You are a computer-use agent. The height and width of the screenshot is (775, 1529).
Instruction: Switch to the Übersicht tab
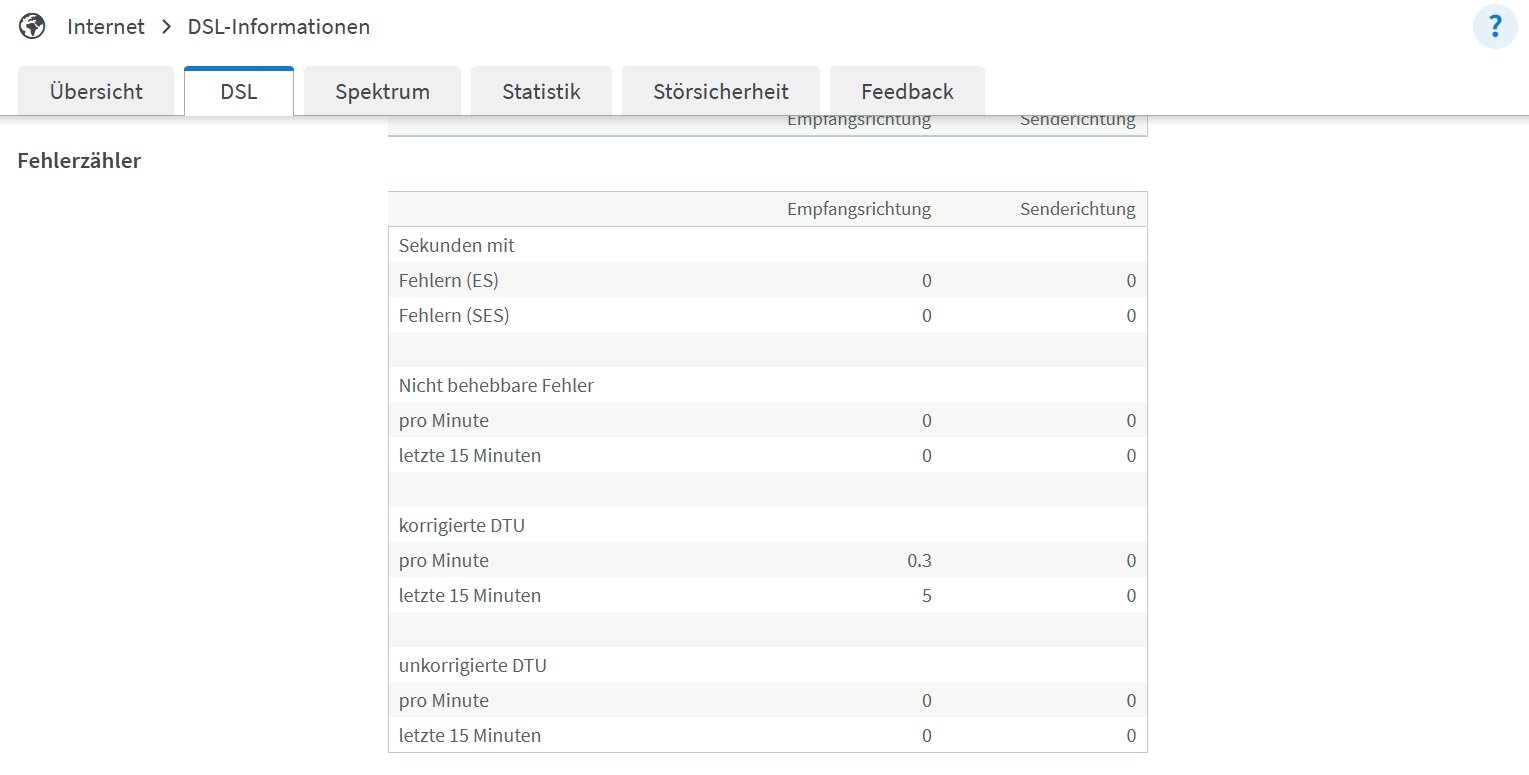click(x=96, y=92)
